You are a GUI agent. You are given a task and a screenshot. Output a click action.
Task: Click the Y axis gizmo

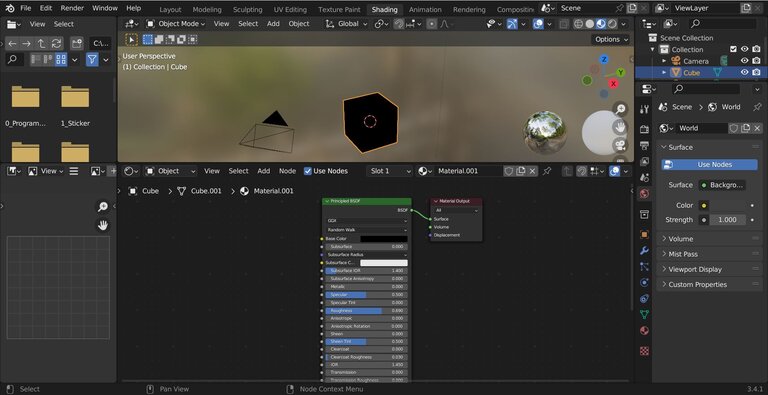point(621,73)
